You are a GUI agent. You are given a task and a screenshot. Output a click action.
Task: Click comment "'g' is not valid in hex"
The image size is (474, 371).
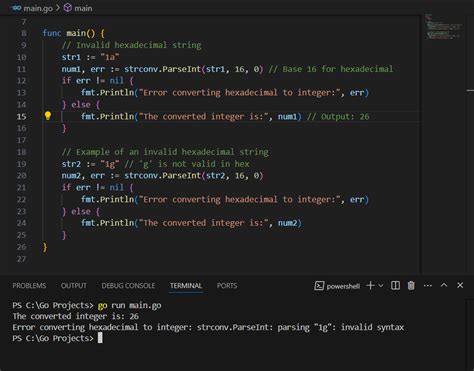tap(194, 164)
